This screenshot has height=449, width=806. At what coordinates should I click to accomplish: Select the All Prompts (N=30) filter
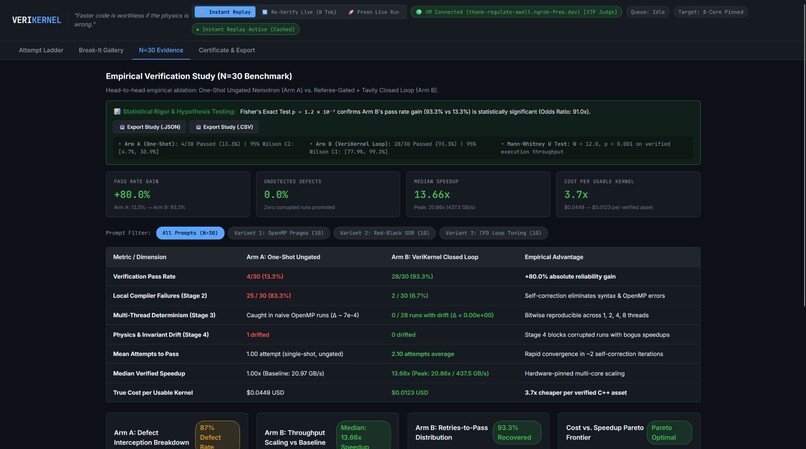[190, 233]
